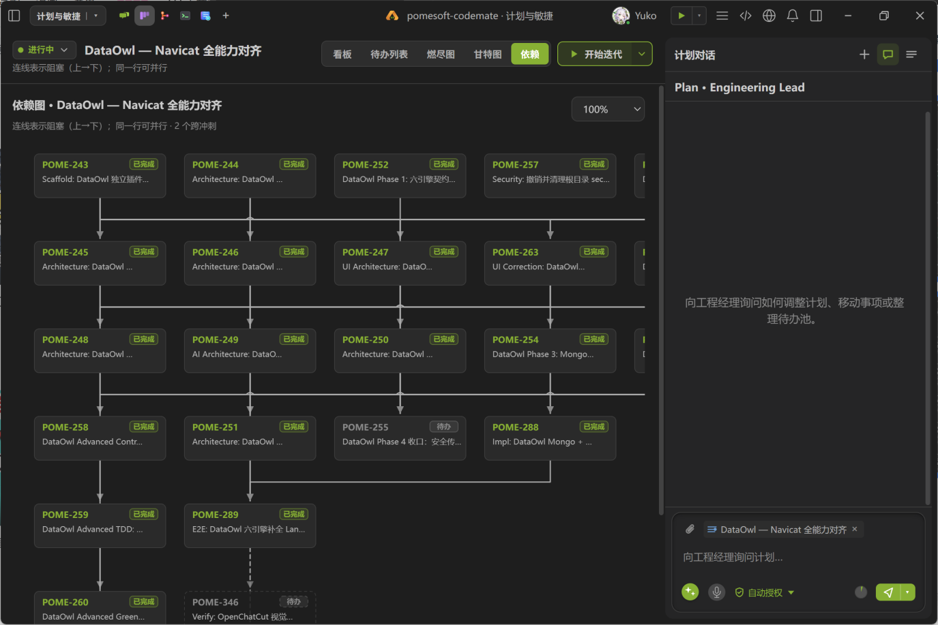Toggle the right side panel icon
The width and height of the screenshot is (938, 625).
tap(815, 16)
